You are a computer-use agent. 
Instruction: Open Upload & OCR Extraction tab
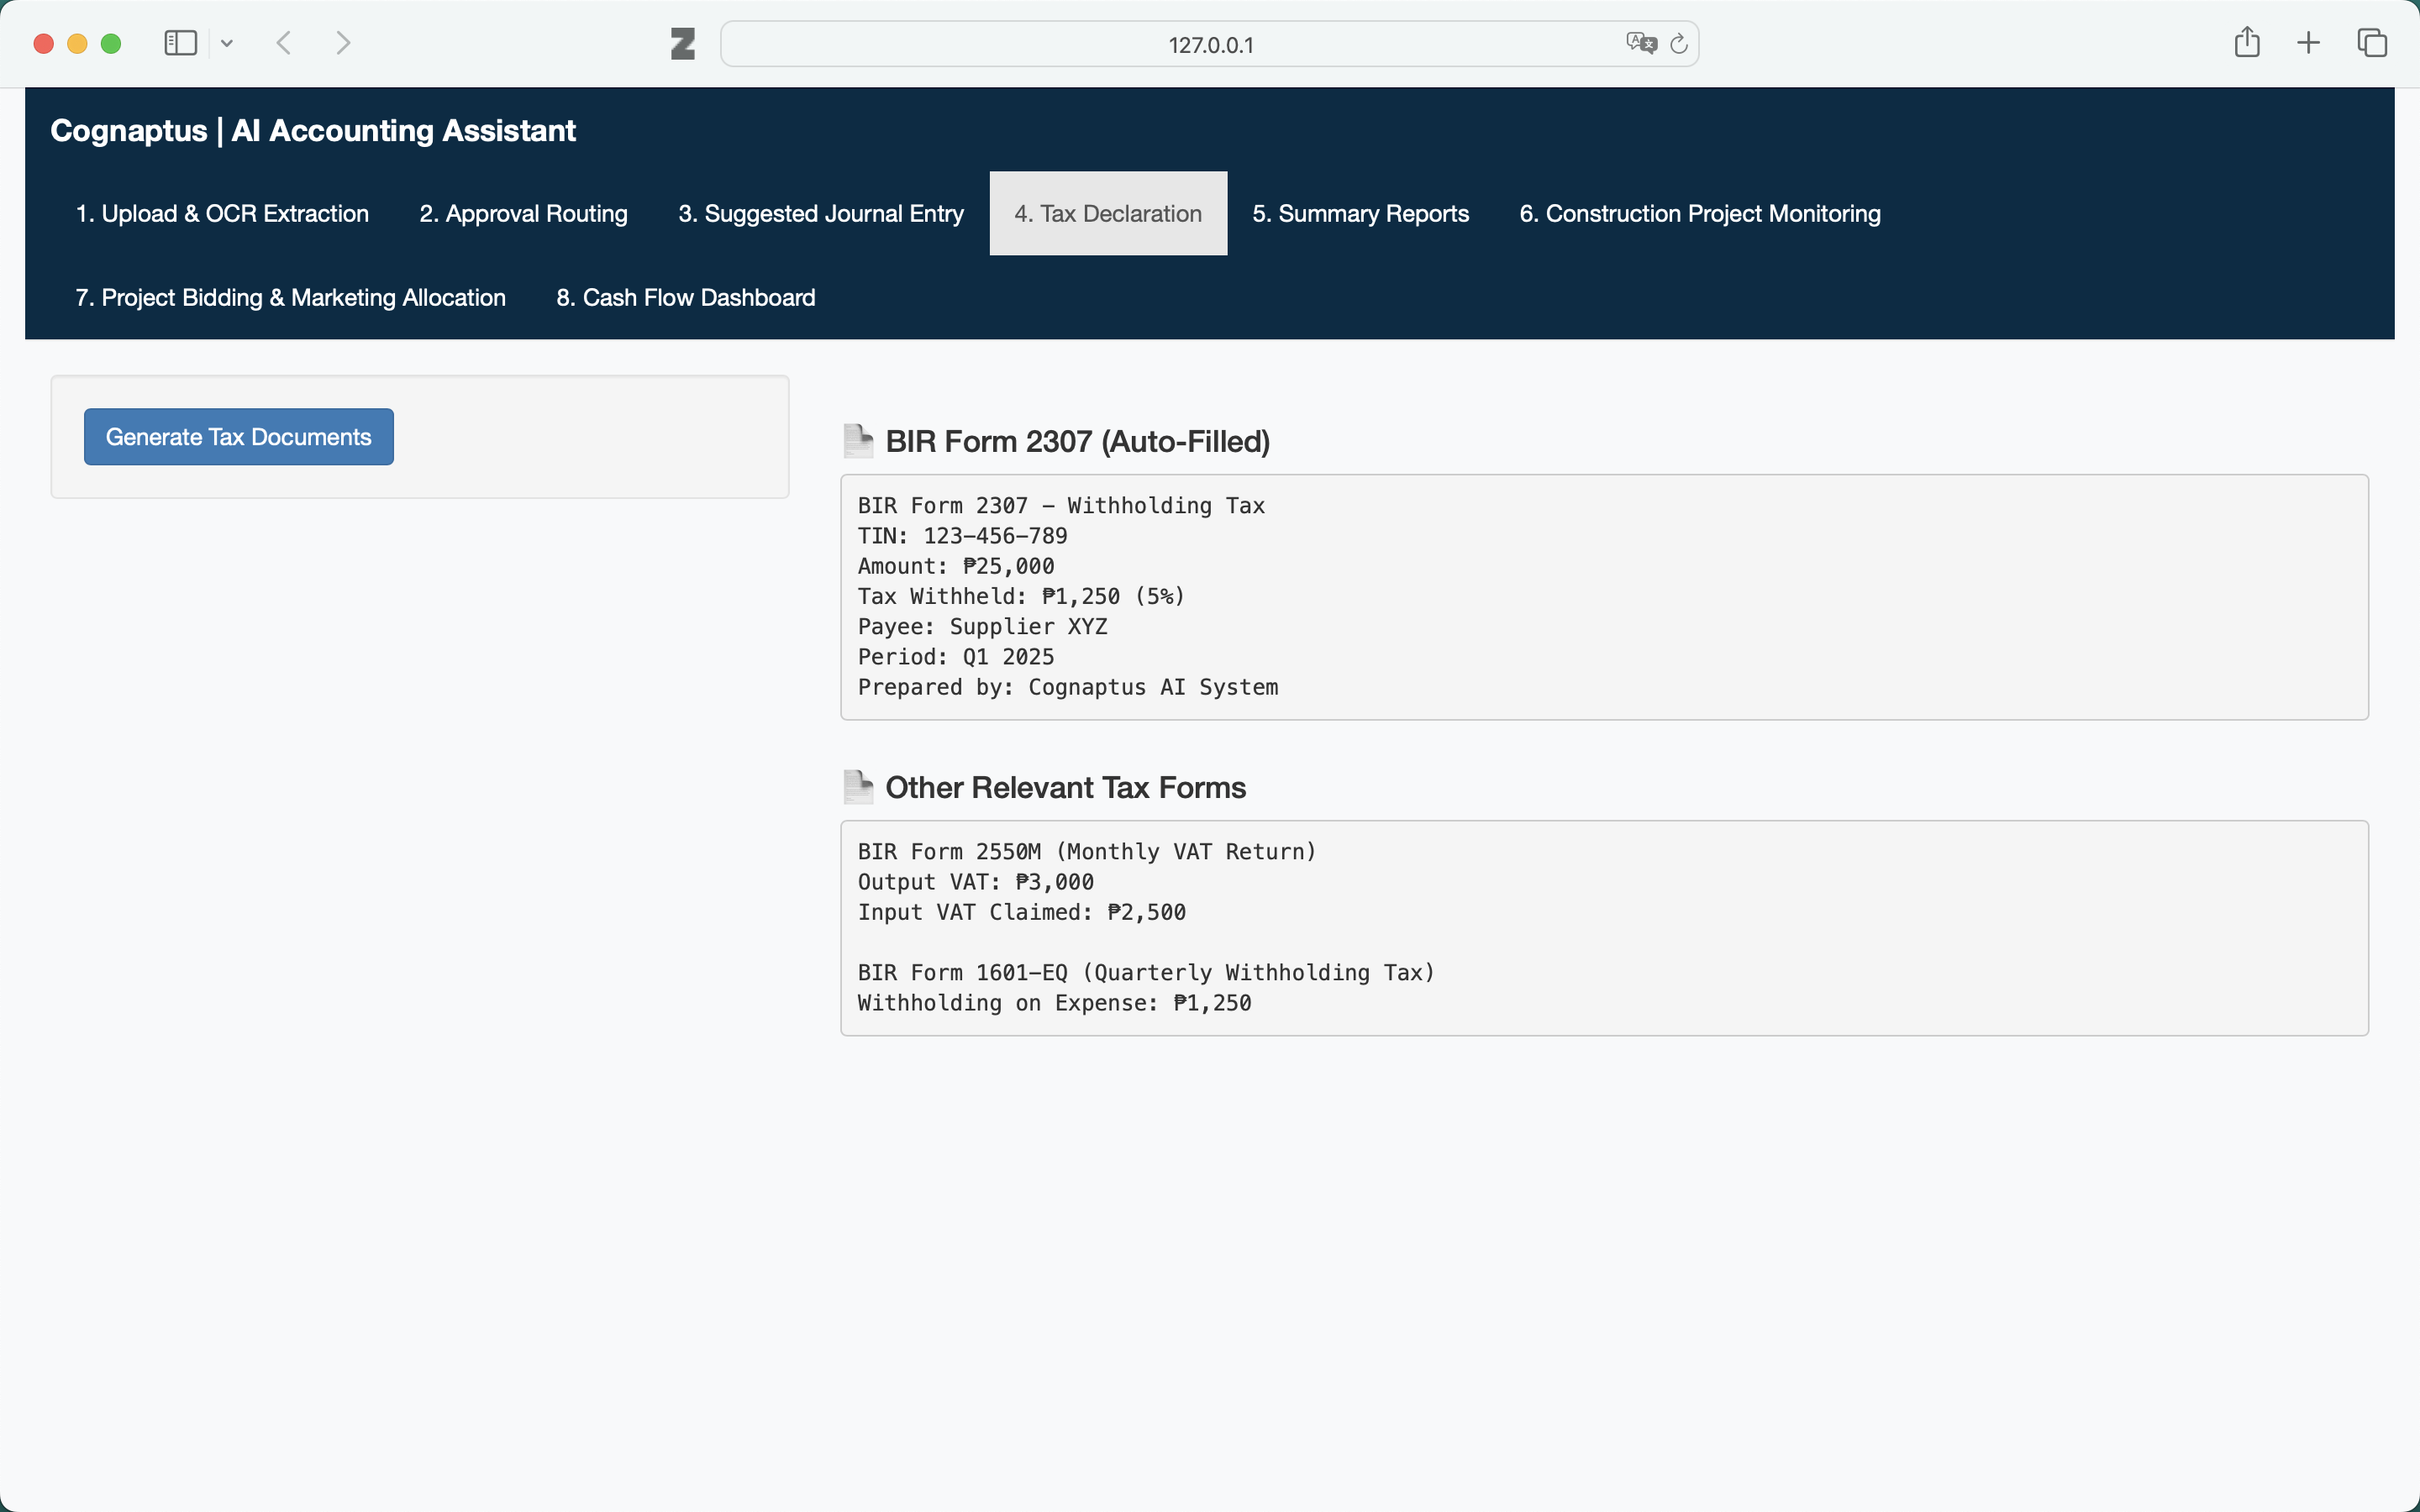(222, 213)
